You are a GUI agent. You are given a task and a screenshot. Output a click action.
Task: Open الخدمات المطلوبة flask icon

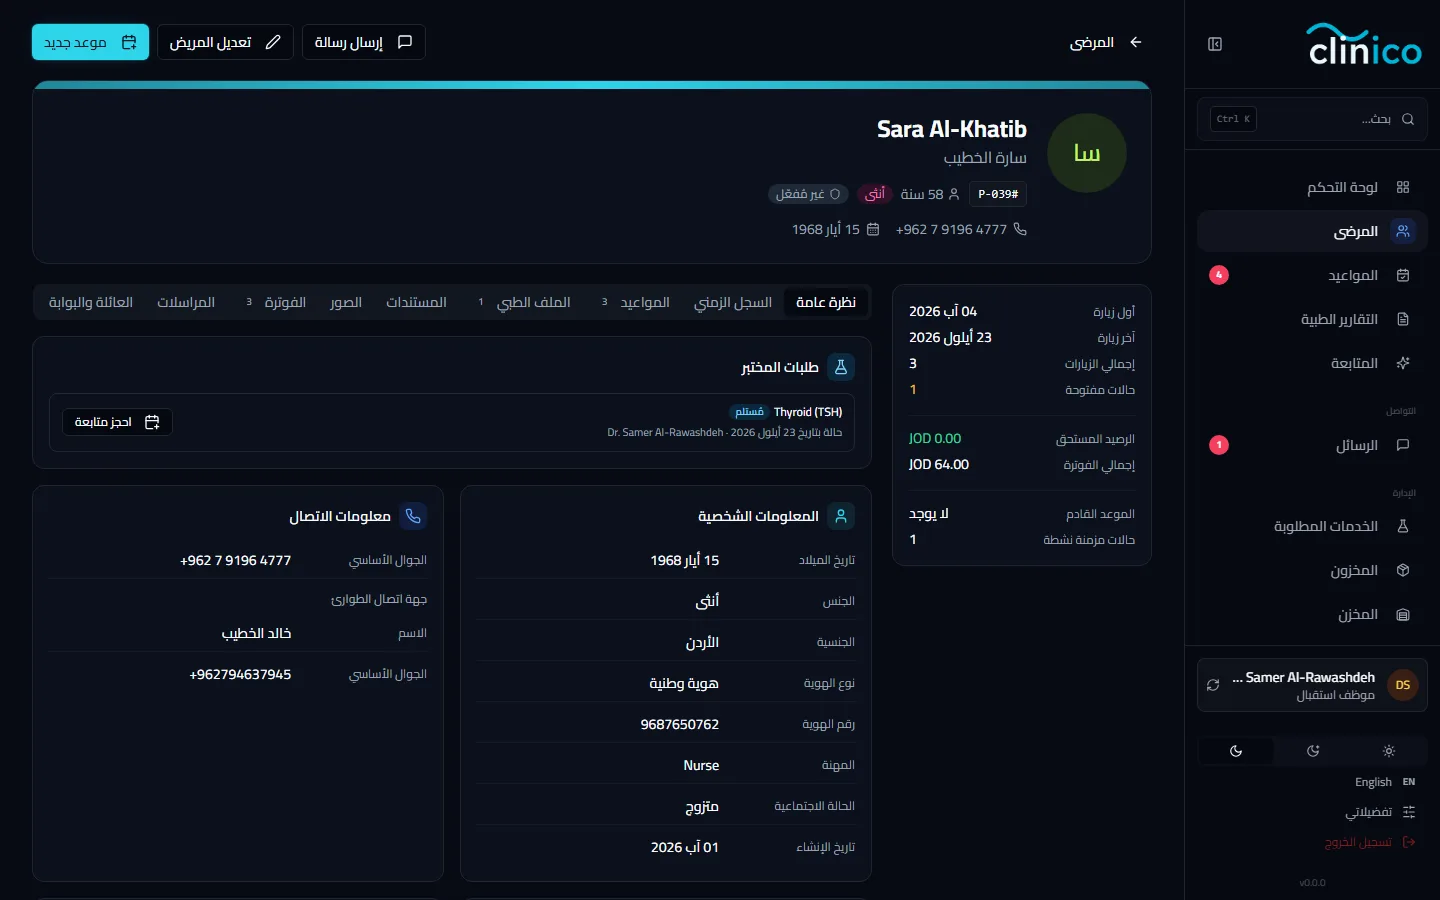pos(1403,526)
